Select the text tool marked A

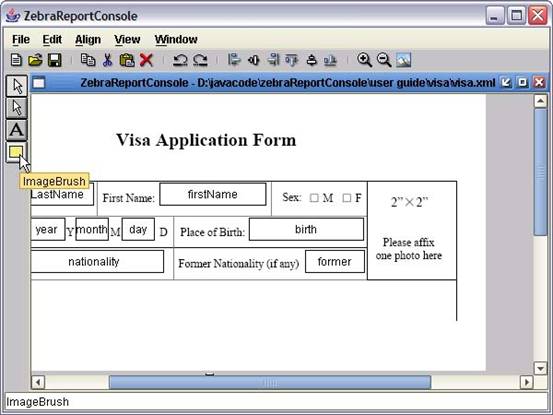17,130
